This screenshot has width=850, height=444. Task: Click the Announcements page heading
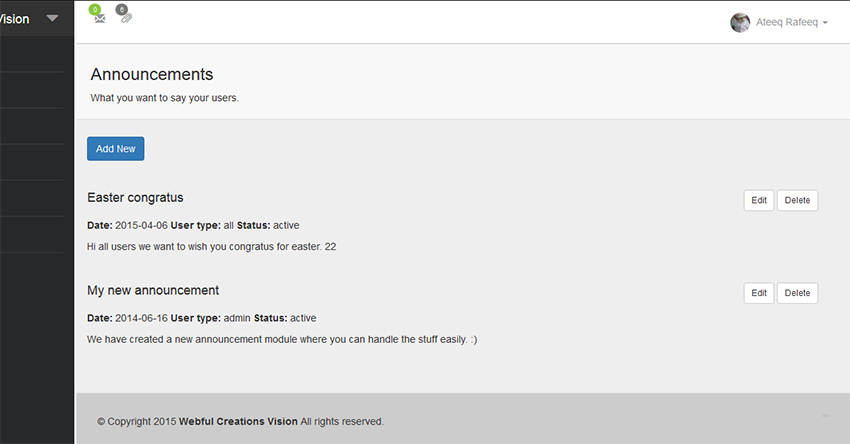(152, 74)
